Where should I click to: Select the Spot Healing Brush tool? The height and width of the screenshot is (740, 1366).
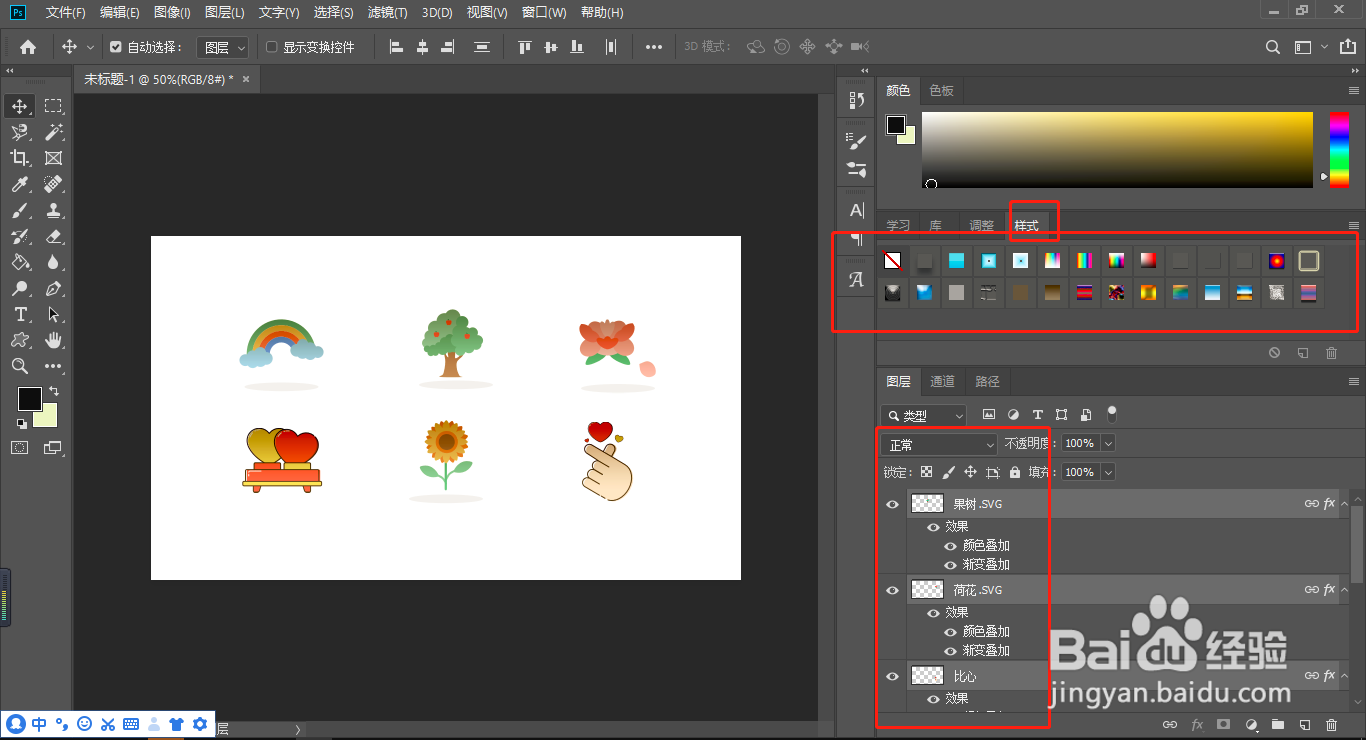pyautogui.click(x=53, y=184)
